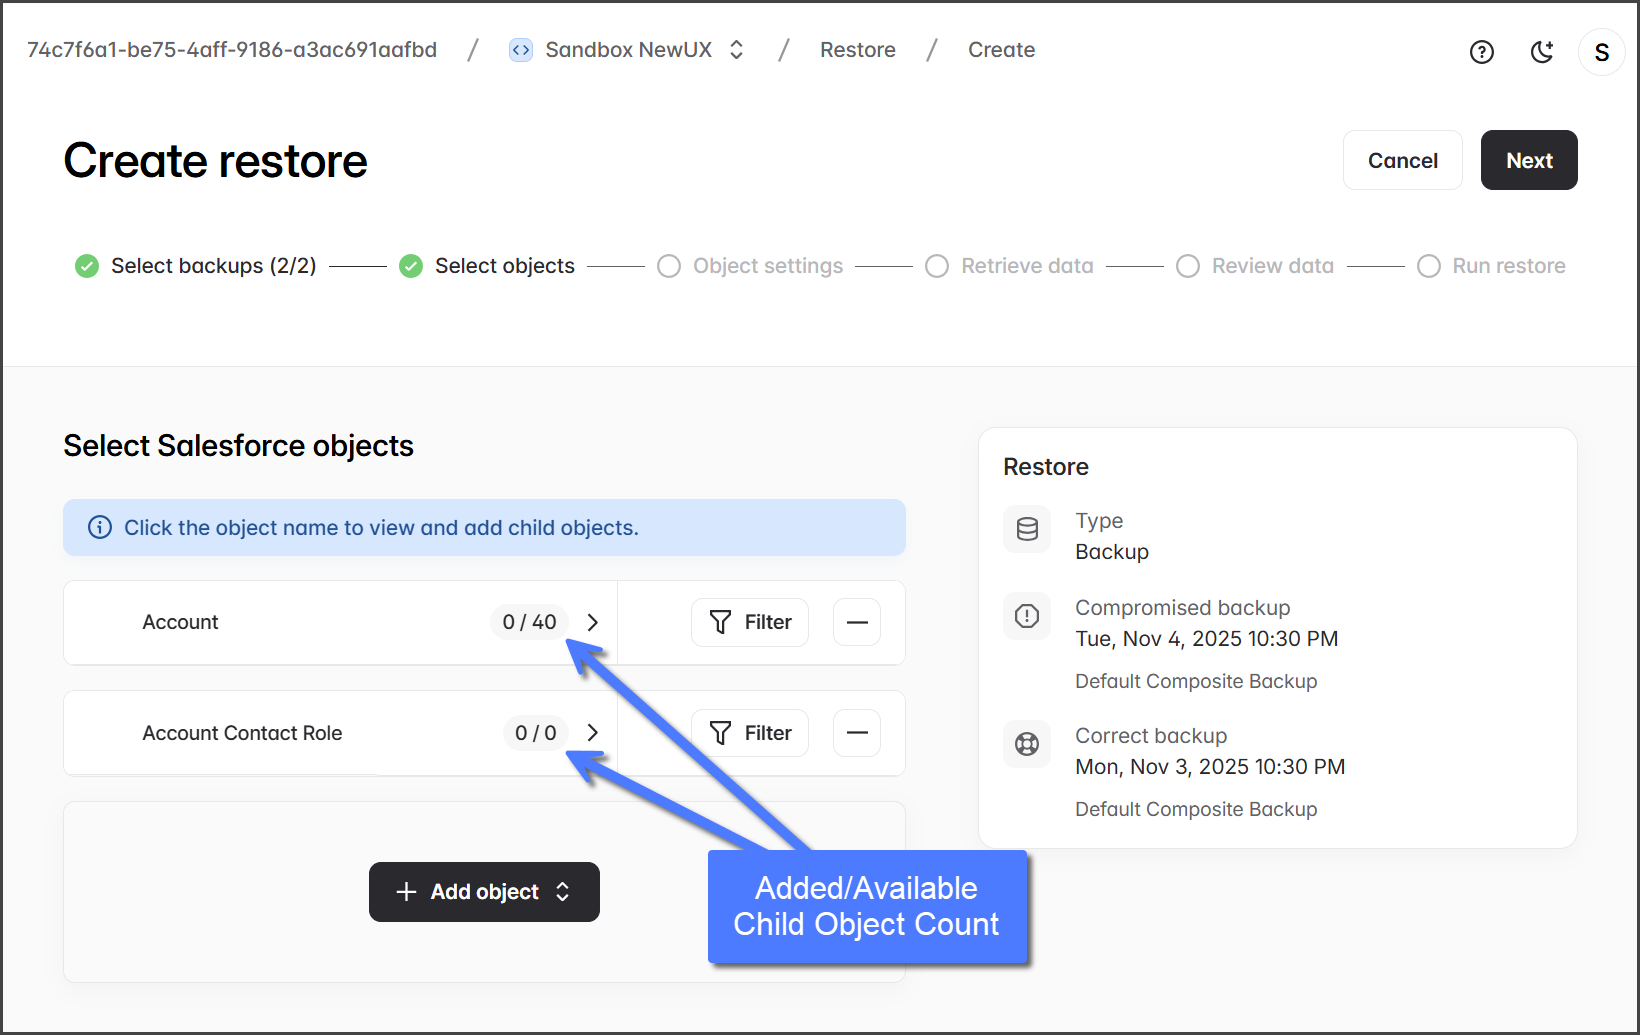Viewport: 1640px width, 1035px height.
Task: Expand Account Contact Role chevron
Action: click(x=593, y=733)
